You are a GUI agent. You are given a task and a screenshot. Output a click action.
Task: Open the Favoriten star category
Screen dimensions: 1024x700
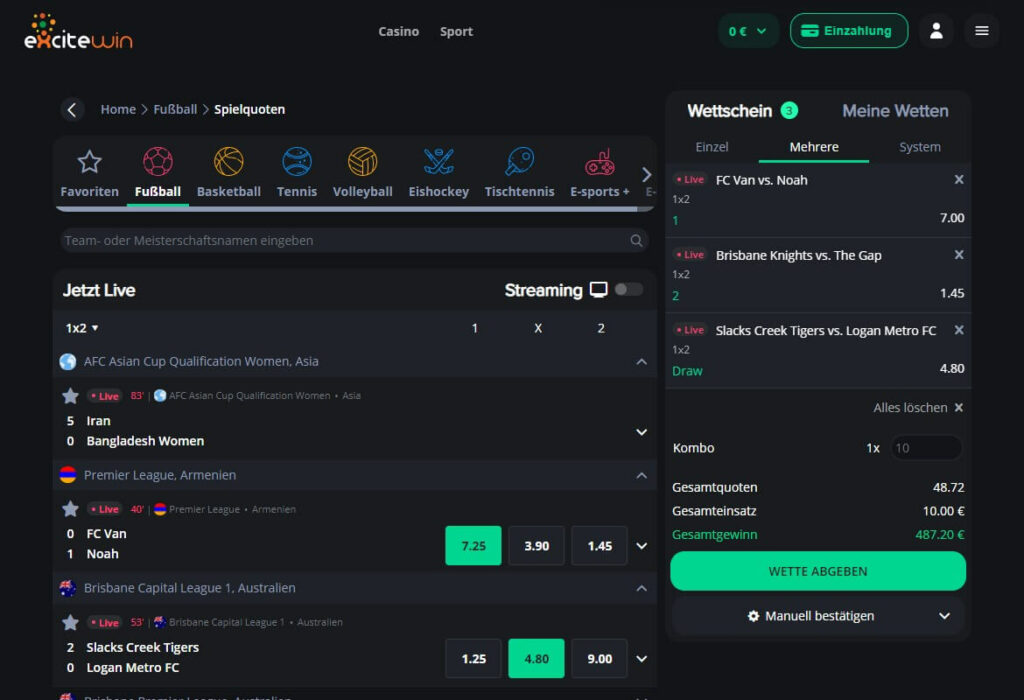tap(89, 173)
